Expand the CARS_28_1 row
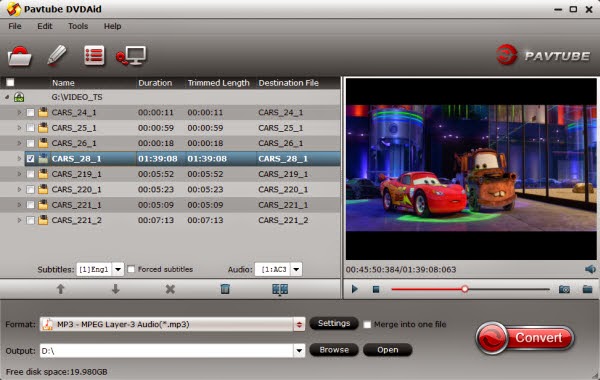The image size is (600, 380). [x=19, y=158]
